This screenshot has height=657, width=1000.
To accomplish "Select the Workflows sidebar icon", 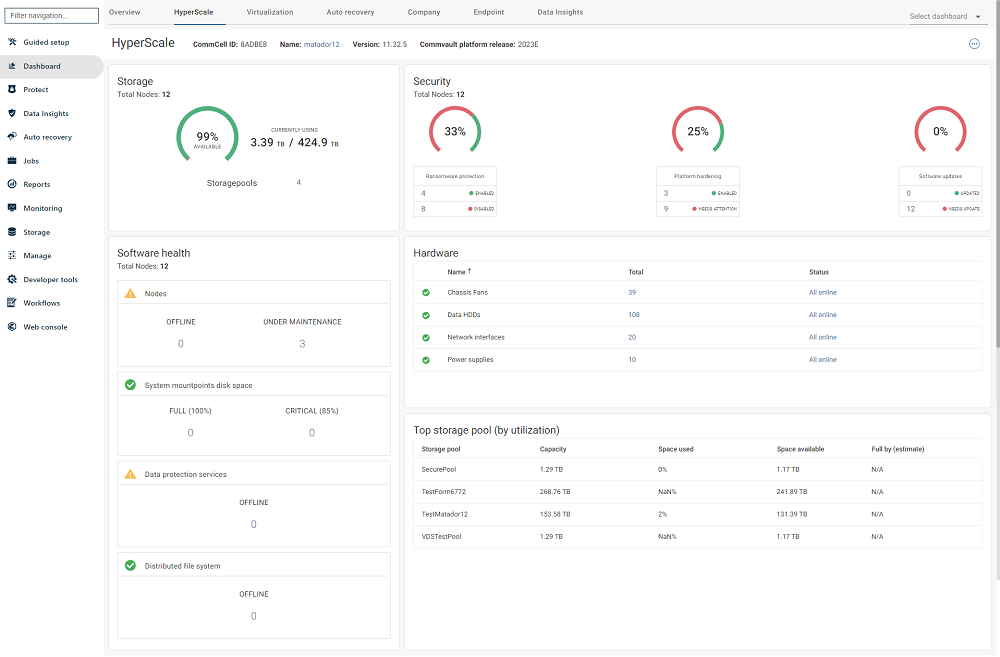I will tap(11, 303).
